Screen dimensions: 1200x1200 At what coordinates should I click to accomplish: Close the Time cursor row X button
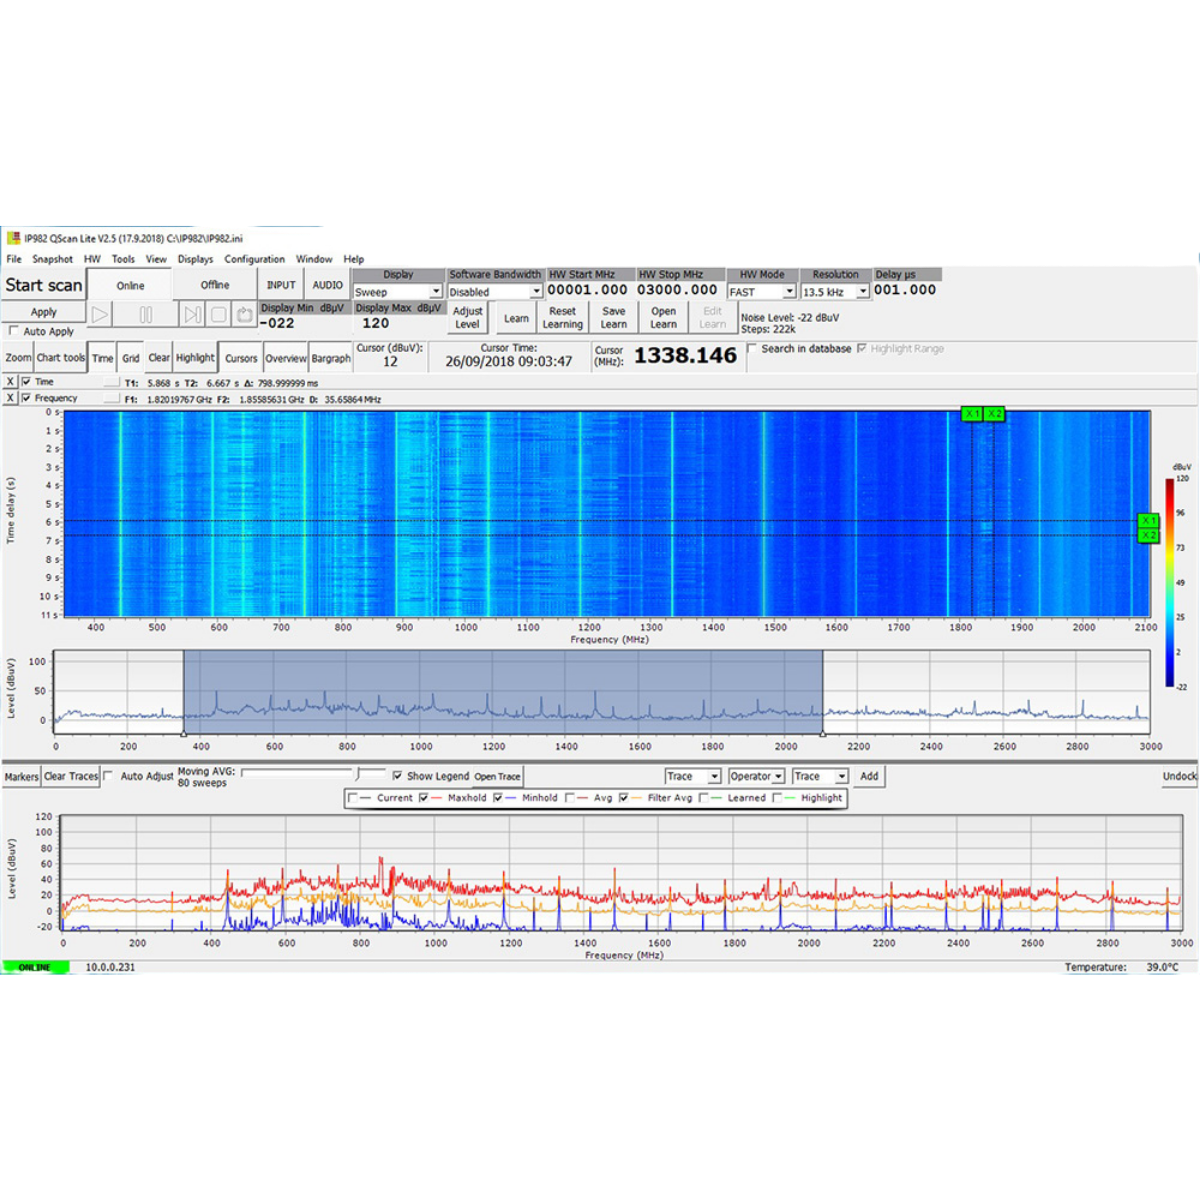pos(10,382)
